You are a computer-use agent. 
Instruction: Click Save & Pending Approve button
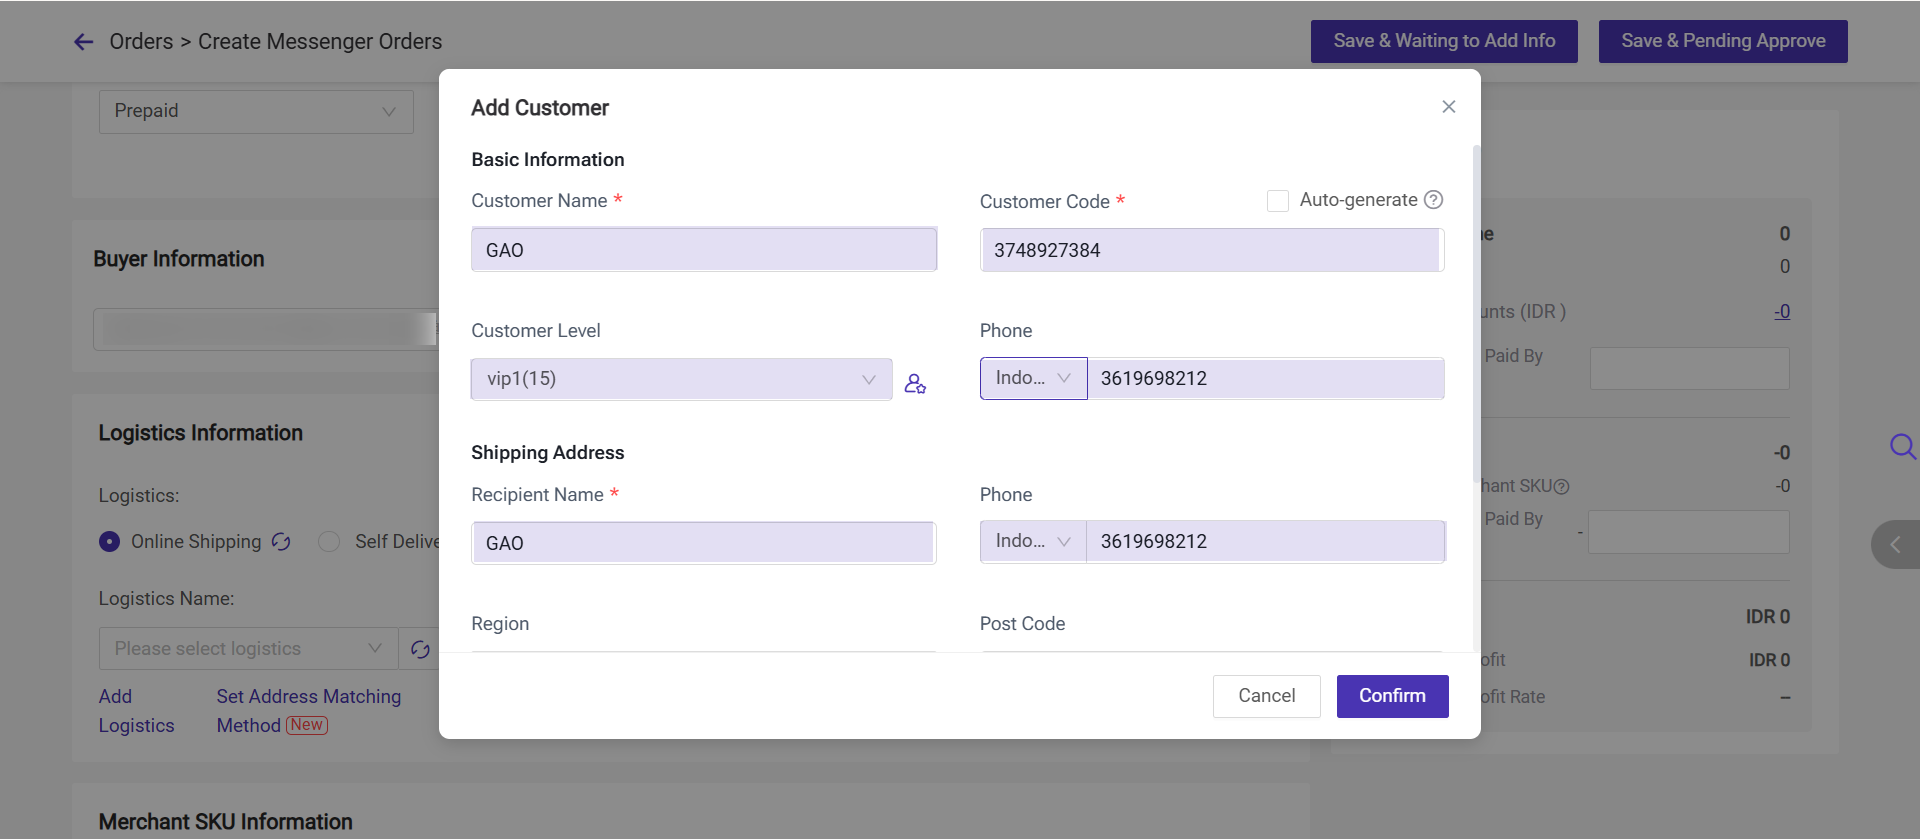[1722, 42]
